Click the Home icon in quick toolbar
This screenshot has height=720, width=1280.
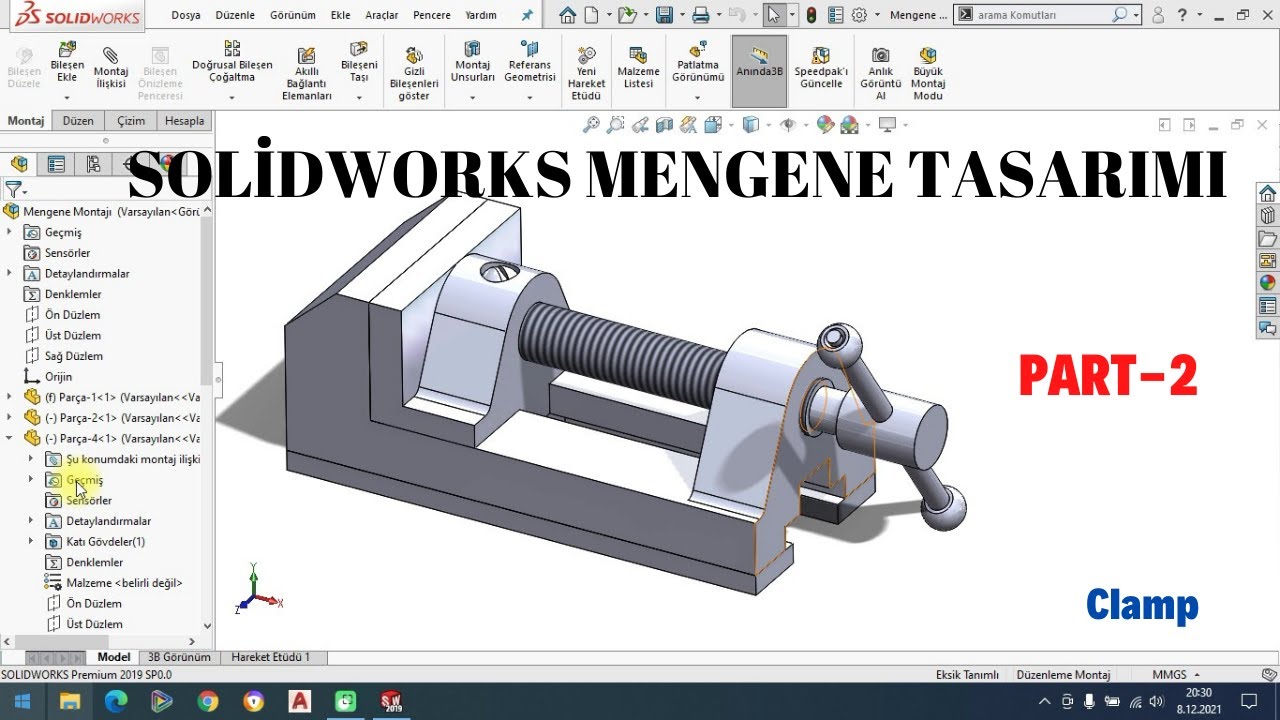(x=568, y=15)
